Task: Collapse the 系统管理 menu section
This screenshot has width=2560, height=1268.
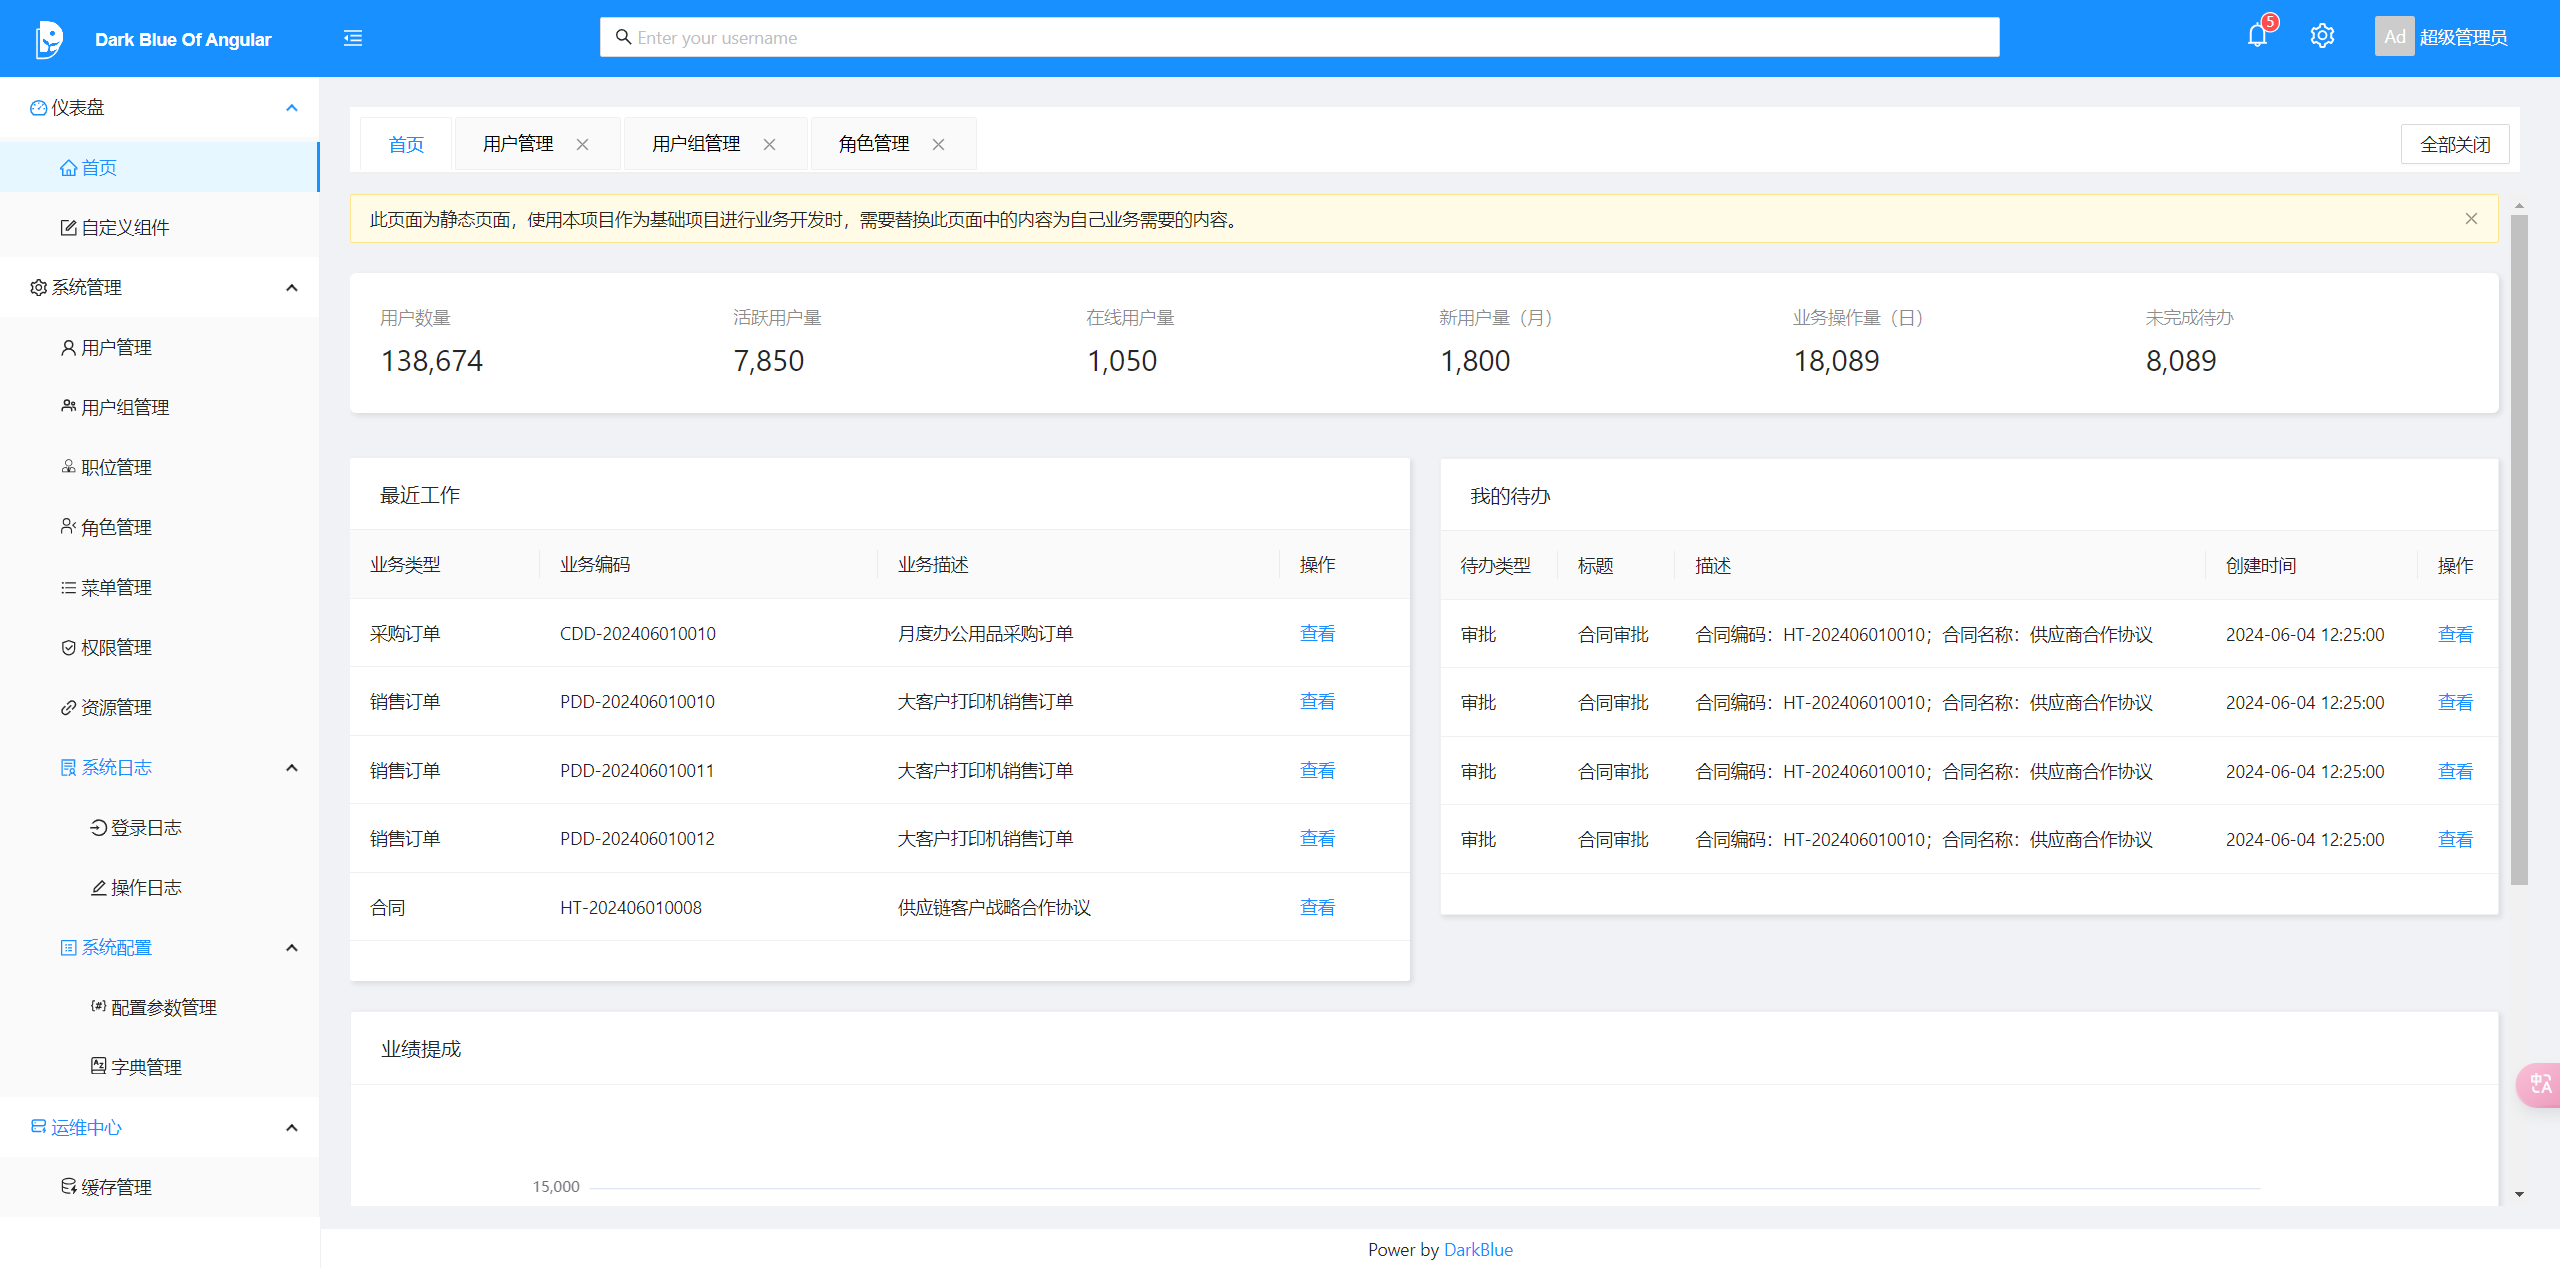Action: click(x=292, y=288)
